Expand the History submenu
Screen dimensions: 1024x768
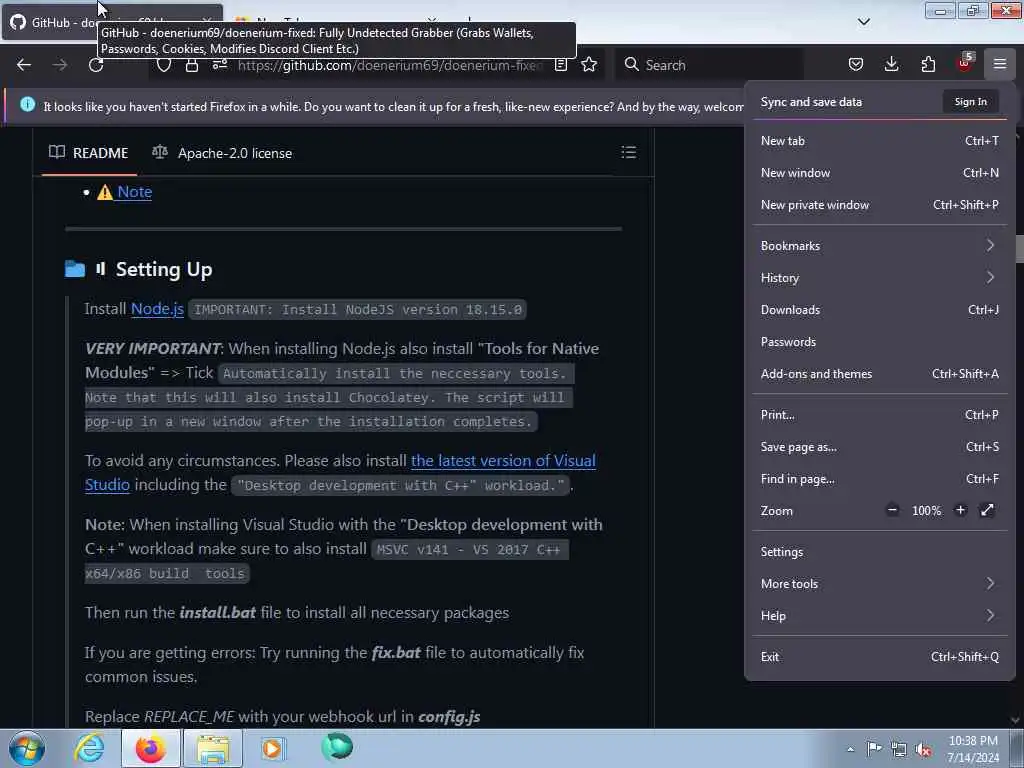tap(879, 278)
